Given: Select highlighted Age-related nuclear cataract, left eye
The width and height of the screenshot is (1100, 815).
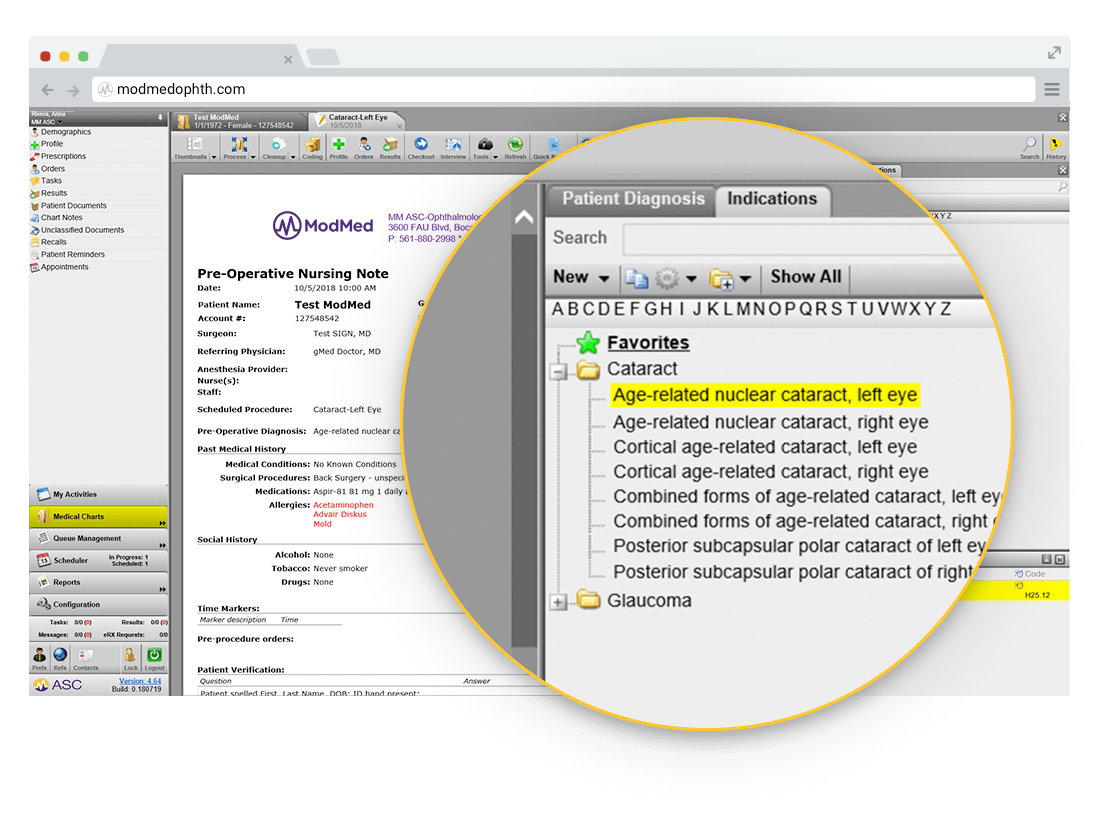Looking at the screenshot, I should pos(765,395).
